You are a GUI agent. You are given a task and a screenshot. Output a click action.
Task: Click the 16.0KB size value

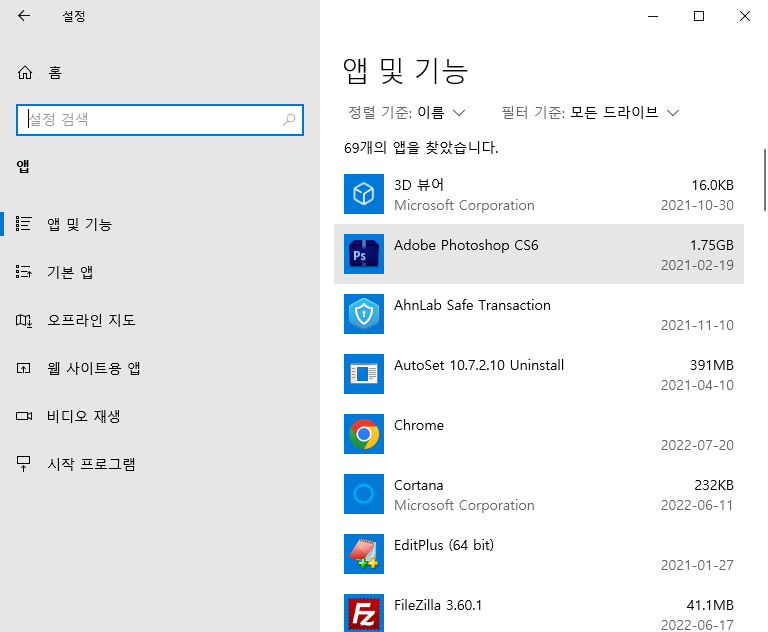click(x=713, y=185)
